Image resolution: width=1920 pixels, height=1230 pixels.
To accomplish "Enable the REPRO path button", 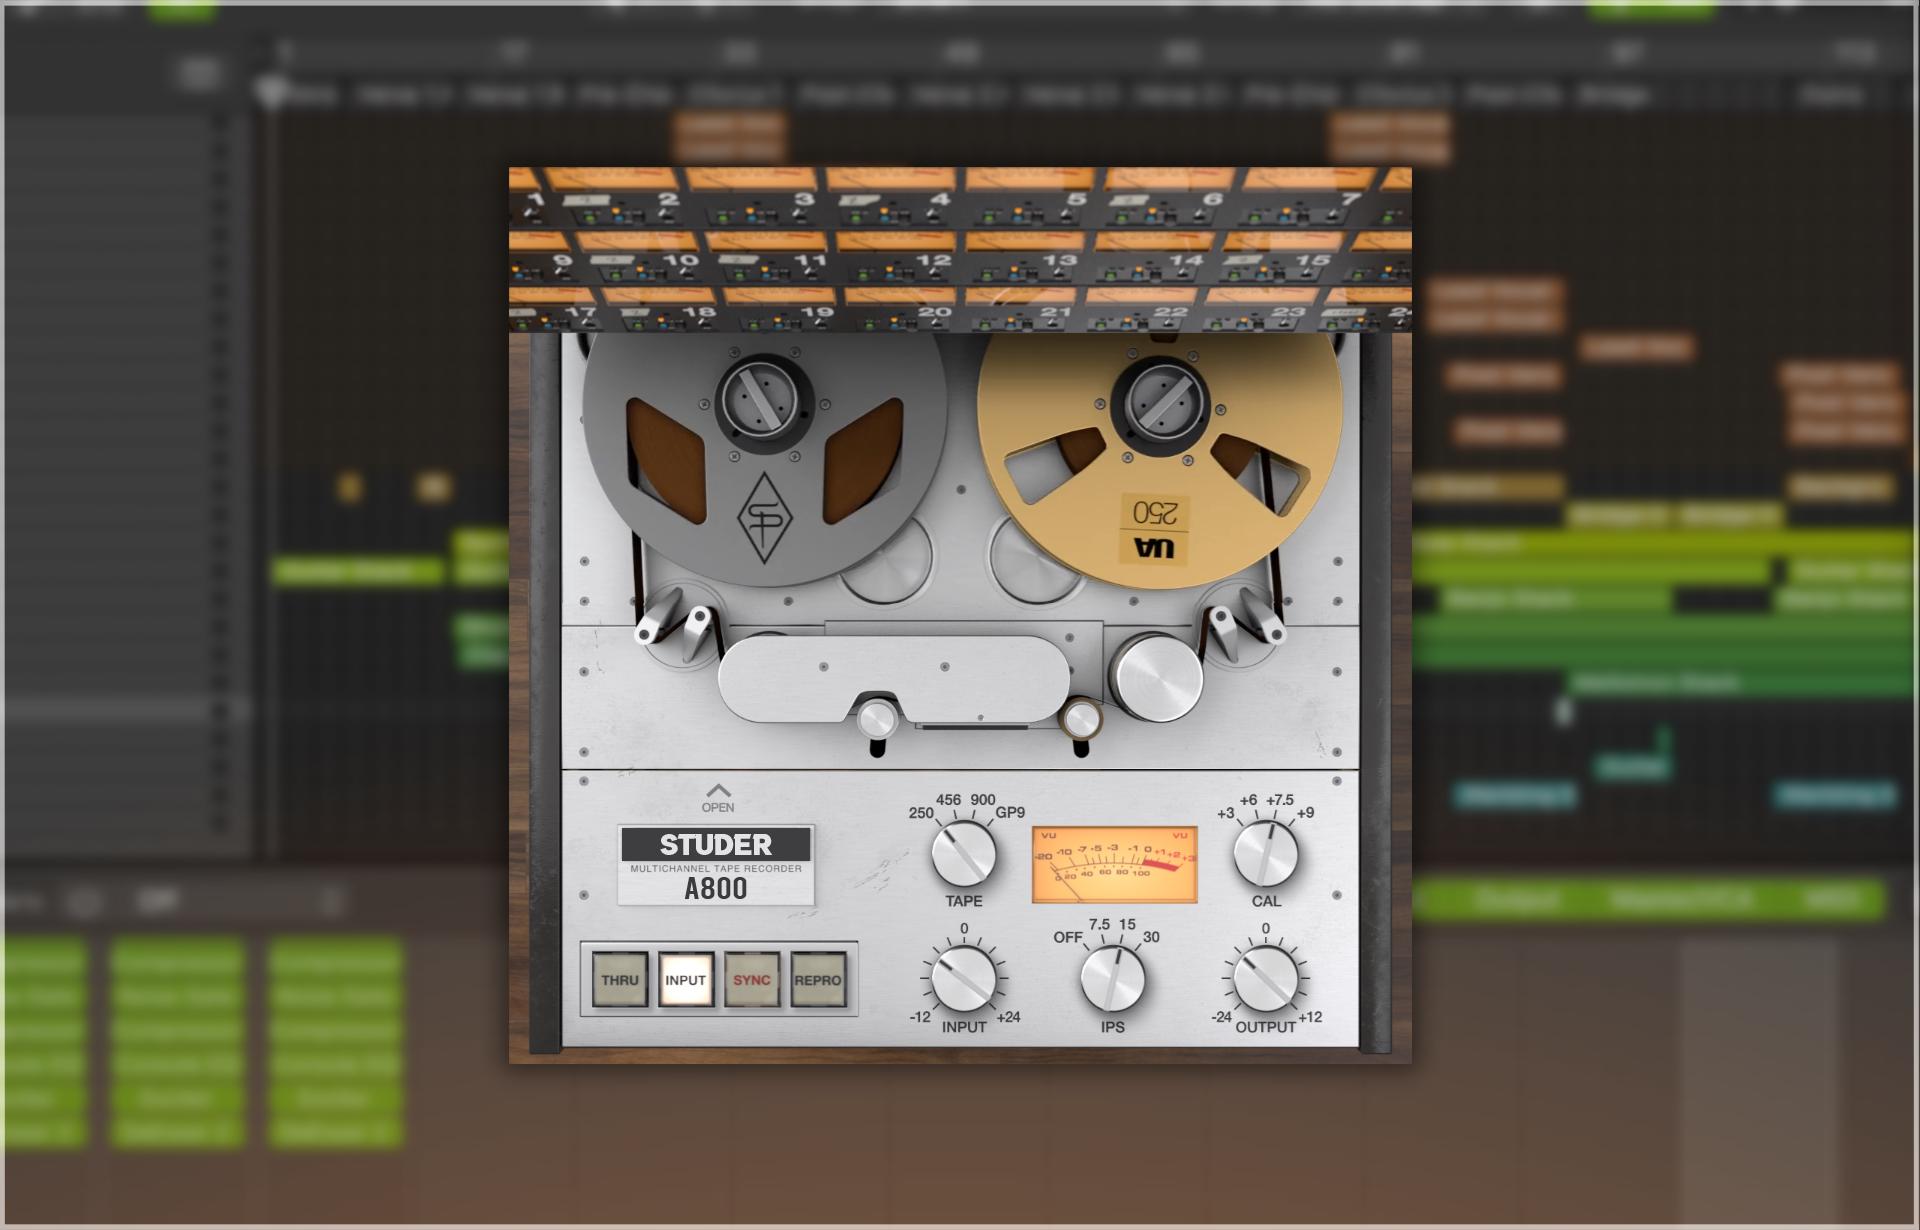I will pos(818,980).
